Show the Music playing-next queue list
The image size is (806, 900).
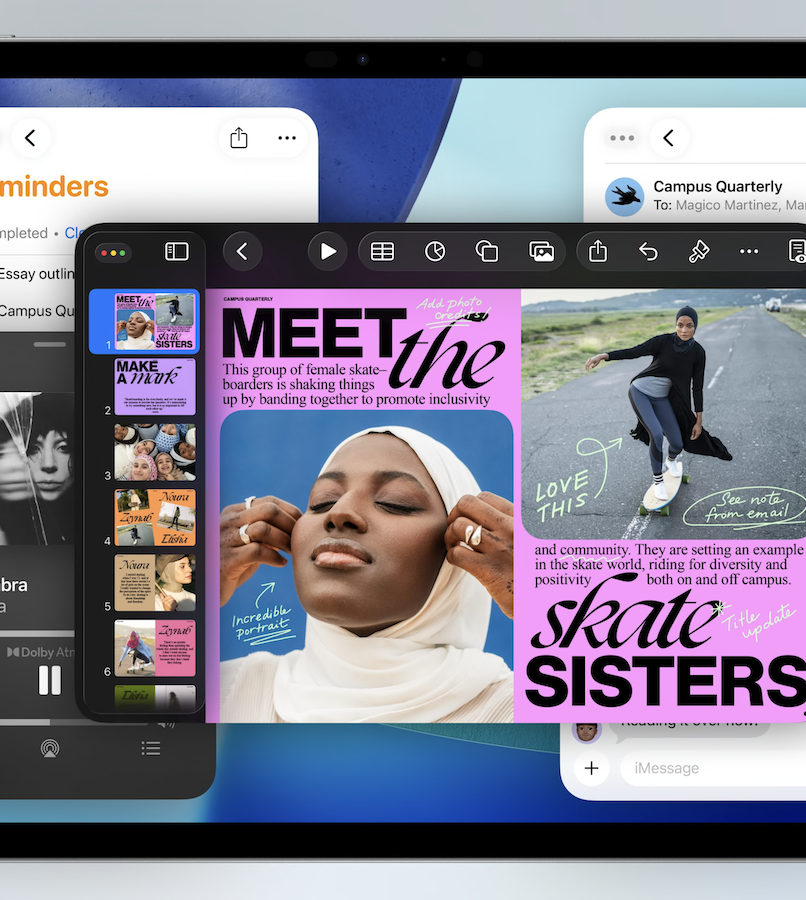pyautogui.click(x=151, y=748)
